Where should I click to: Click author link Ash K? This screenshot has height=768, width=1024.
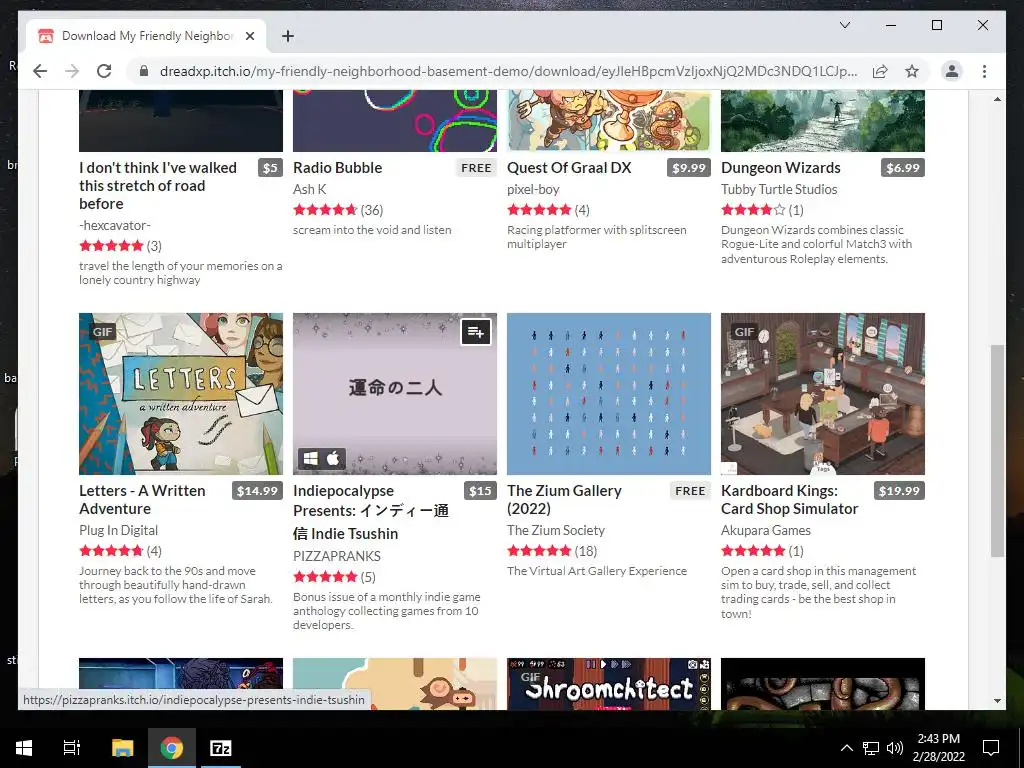click(x=310, y=189)
